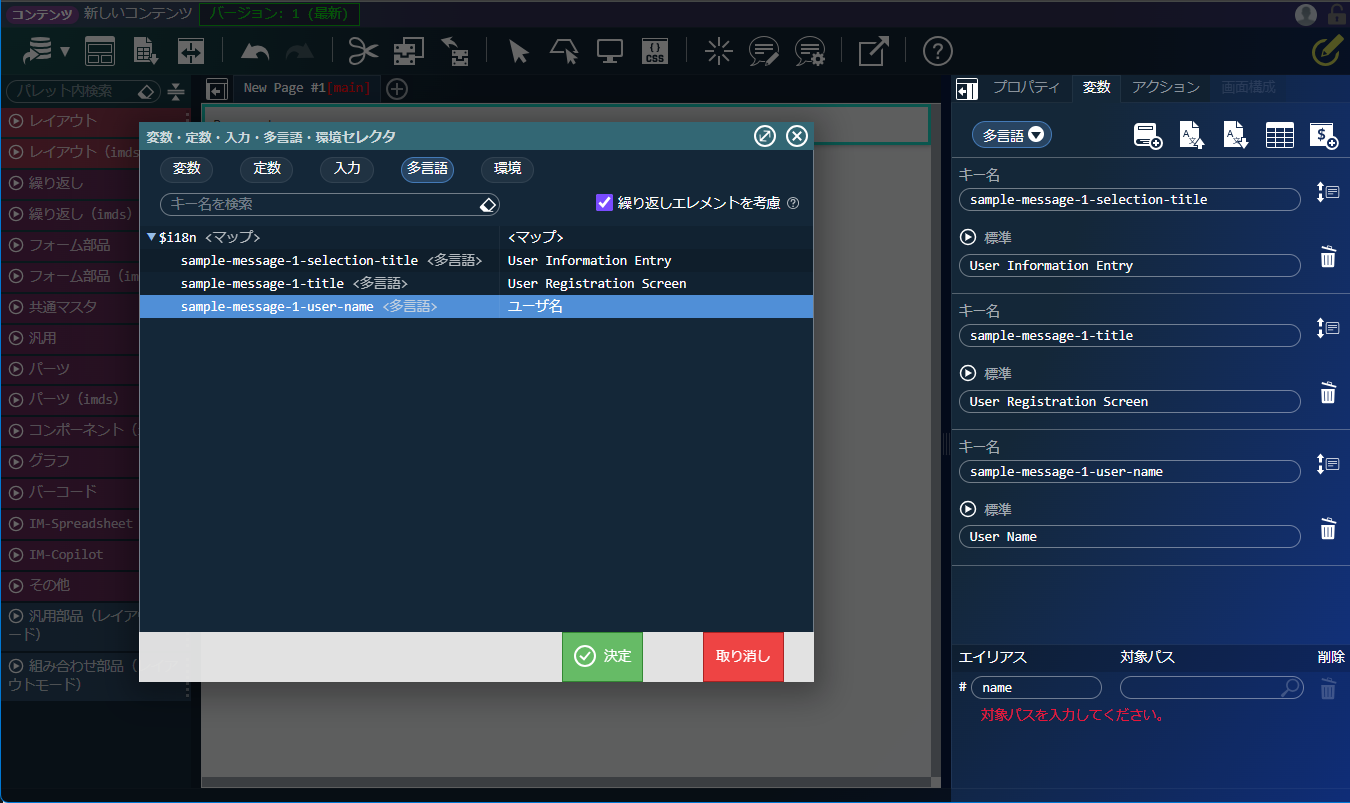Image resolution: width=1350 pixels, height=803 pixels.
Task: Open the CSS editor icon
Action: click(654, 51)
